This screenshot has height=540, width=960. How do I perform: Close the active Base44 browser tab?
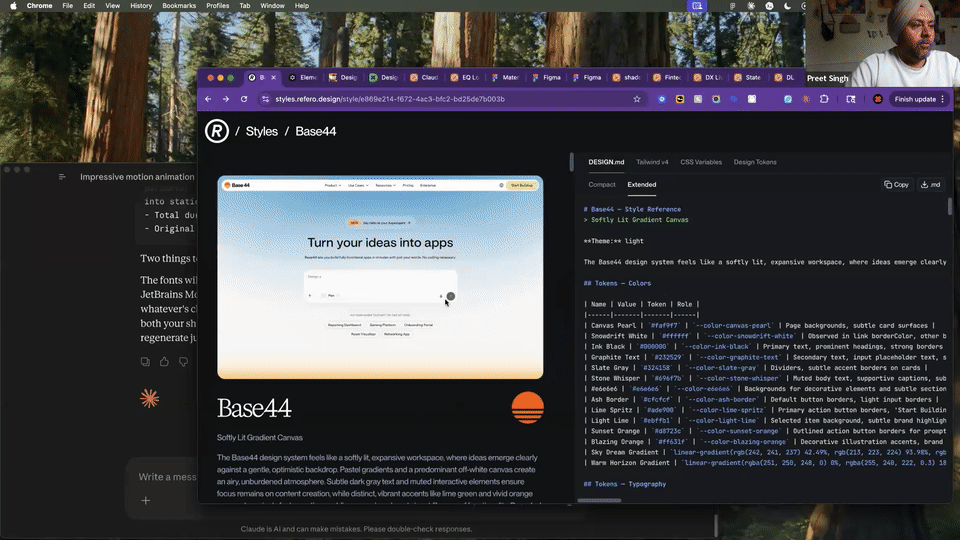273,78
